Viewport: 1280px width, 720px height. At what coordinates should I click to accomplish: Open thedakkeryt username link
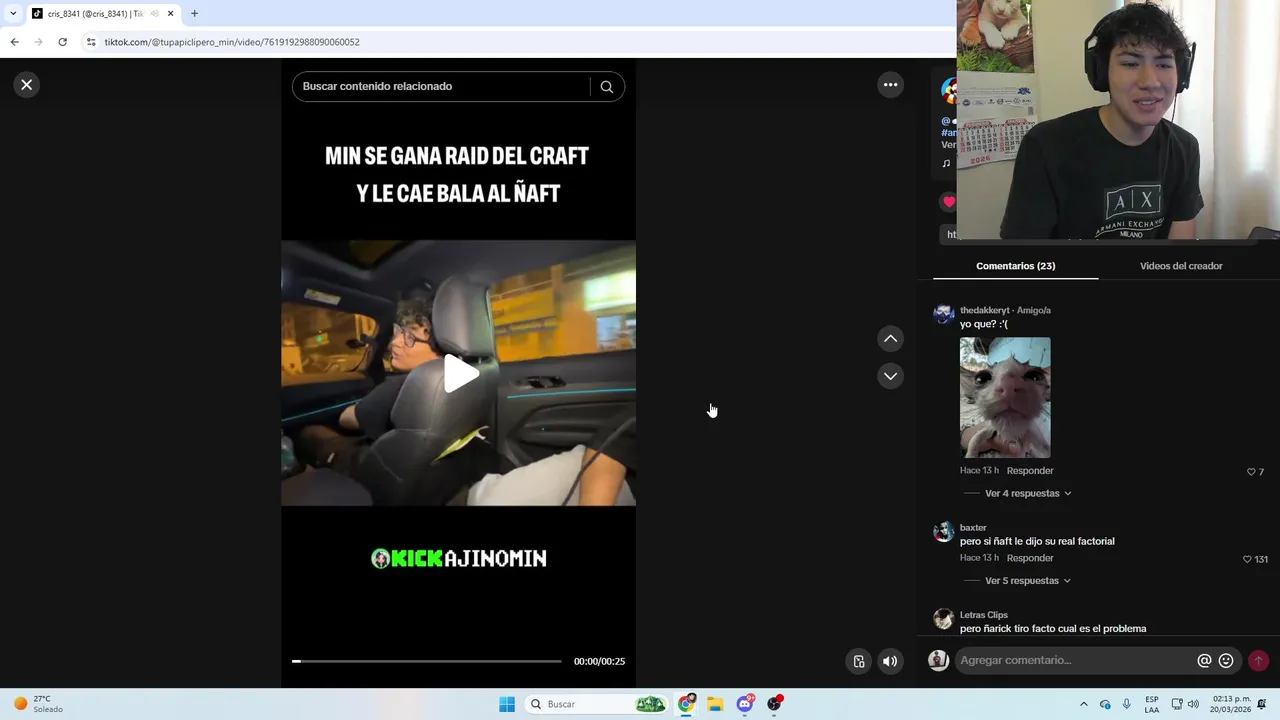pyautogui.click(x=985, y=310)
